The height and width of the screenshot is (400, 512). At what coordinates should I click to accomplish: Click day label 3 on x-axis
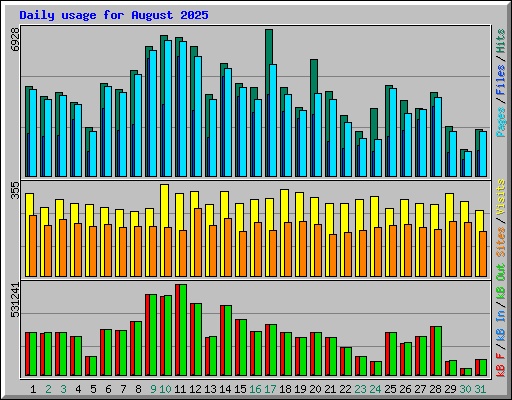pyautogui.click(x=63, y=389)
